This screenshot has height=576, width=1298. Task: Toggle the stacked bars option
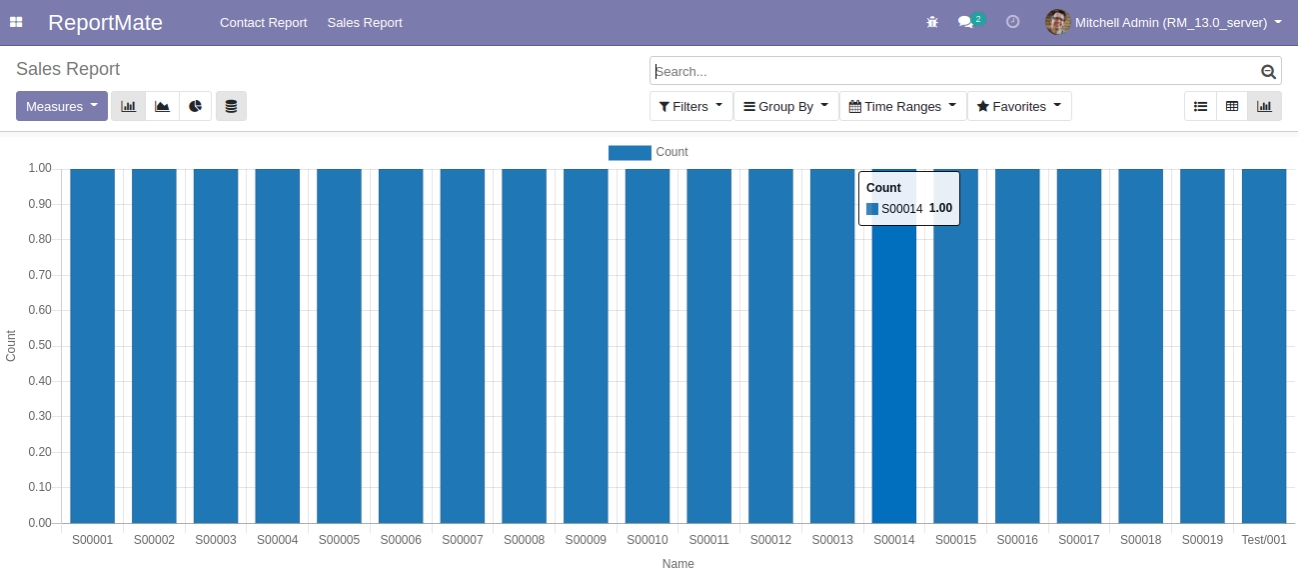pos(231,106)
